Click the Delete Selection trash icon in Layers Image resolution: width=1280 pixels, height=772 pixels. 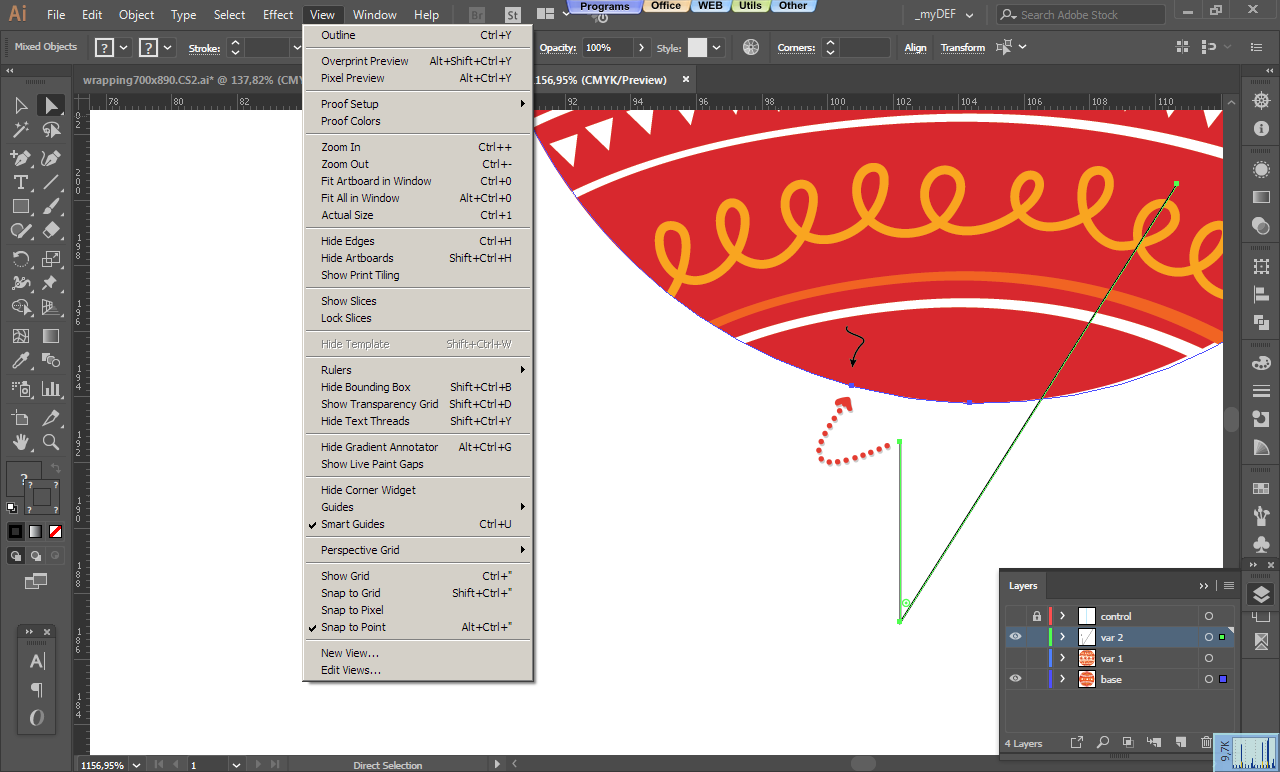coord(1206,743)
